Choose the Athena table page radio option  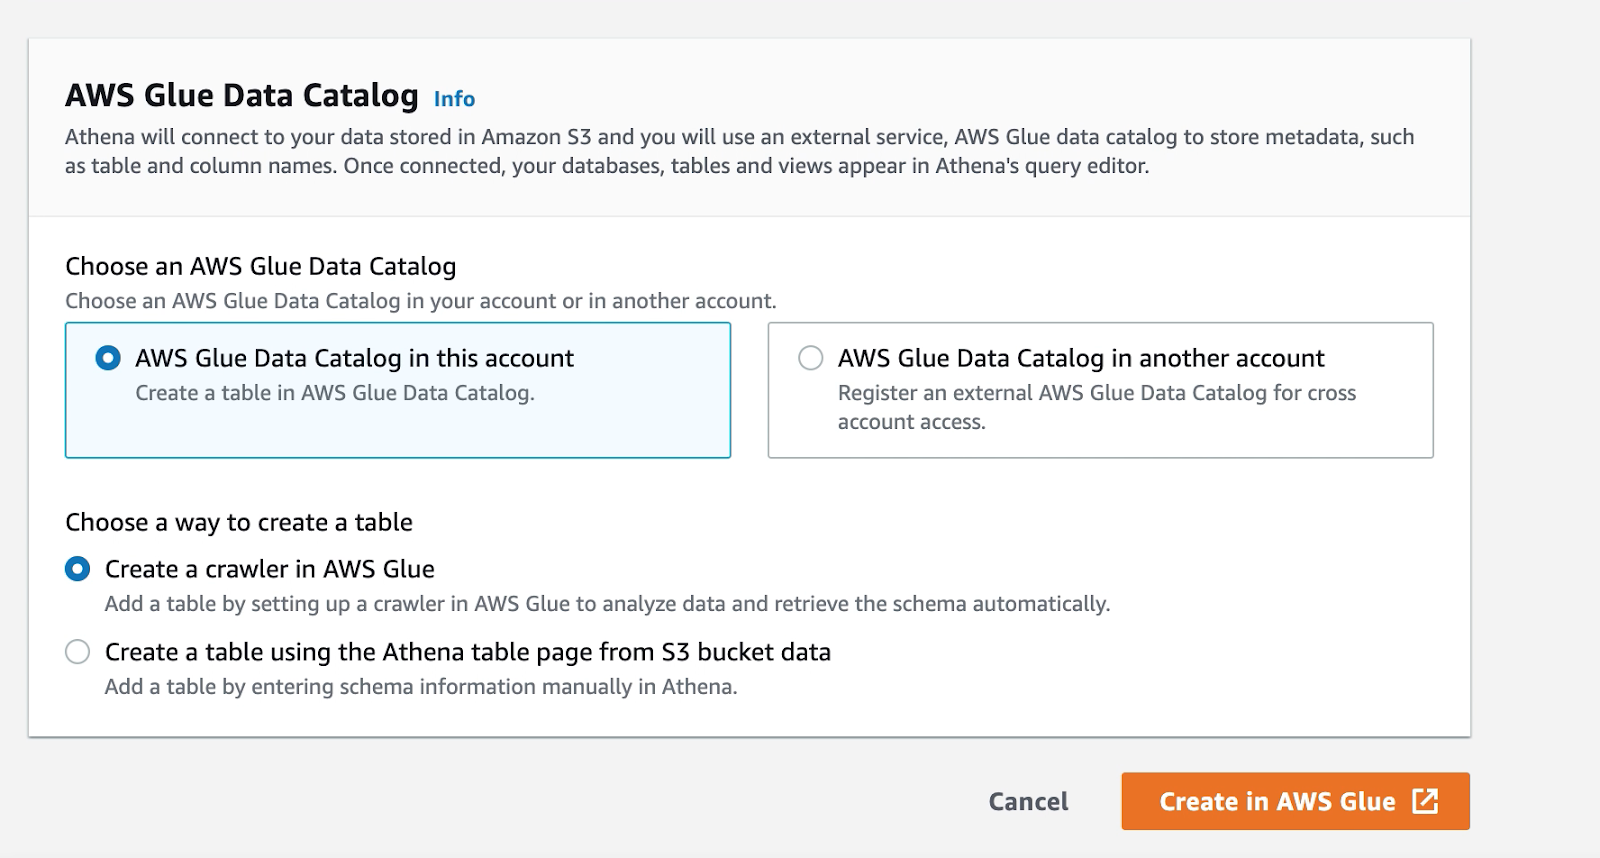[x=77, y=652]
